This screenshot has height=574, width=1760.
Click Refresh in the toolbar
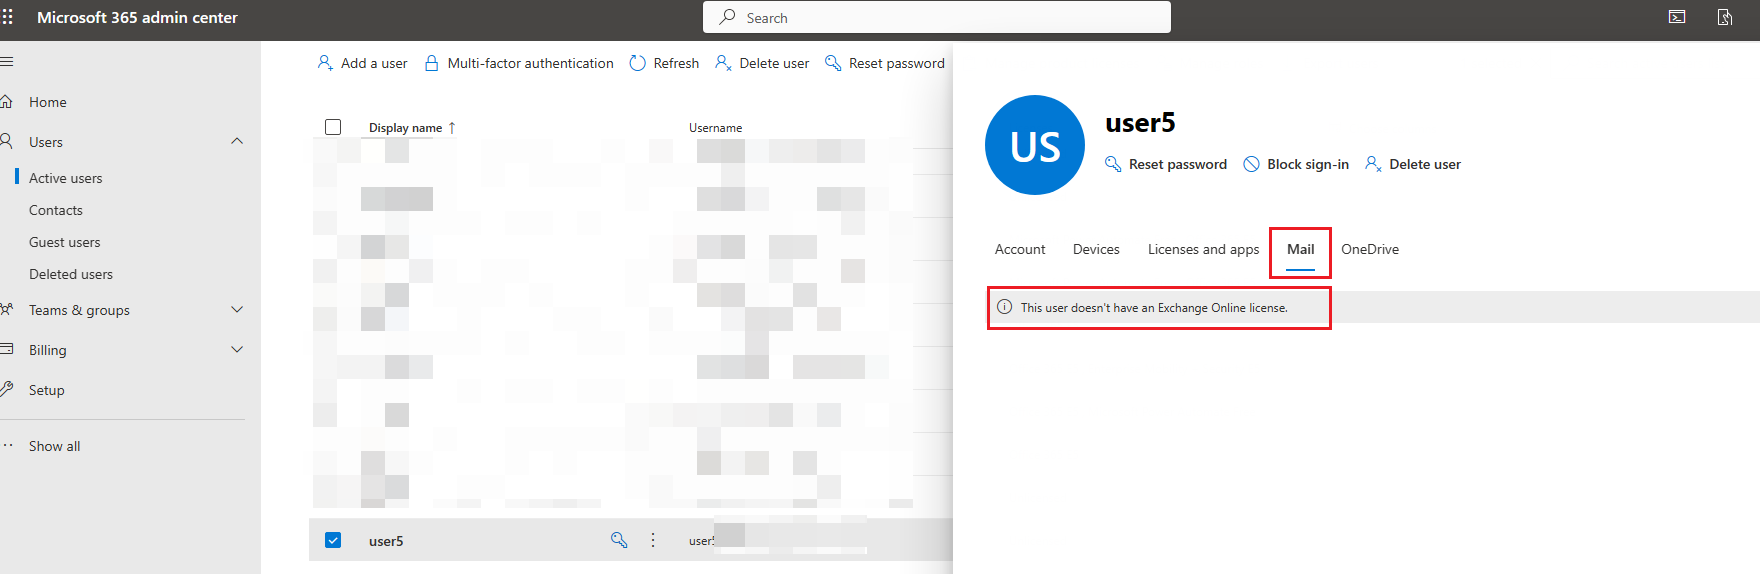[664, 63]
